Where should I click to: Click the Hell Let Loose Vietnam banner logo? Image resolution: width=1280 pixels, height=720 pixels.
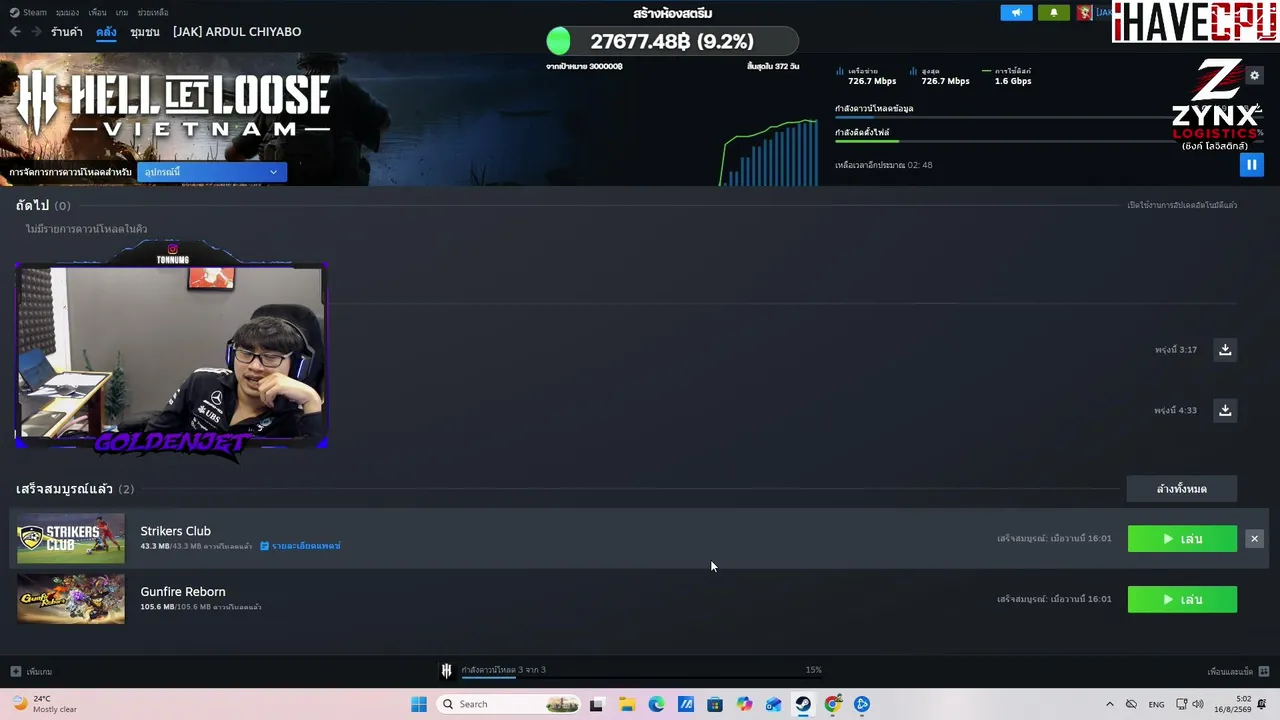coord(173,102)
